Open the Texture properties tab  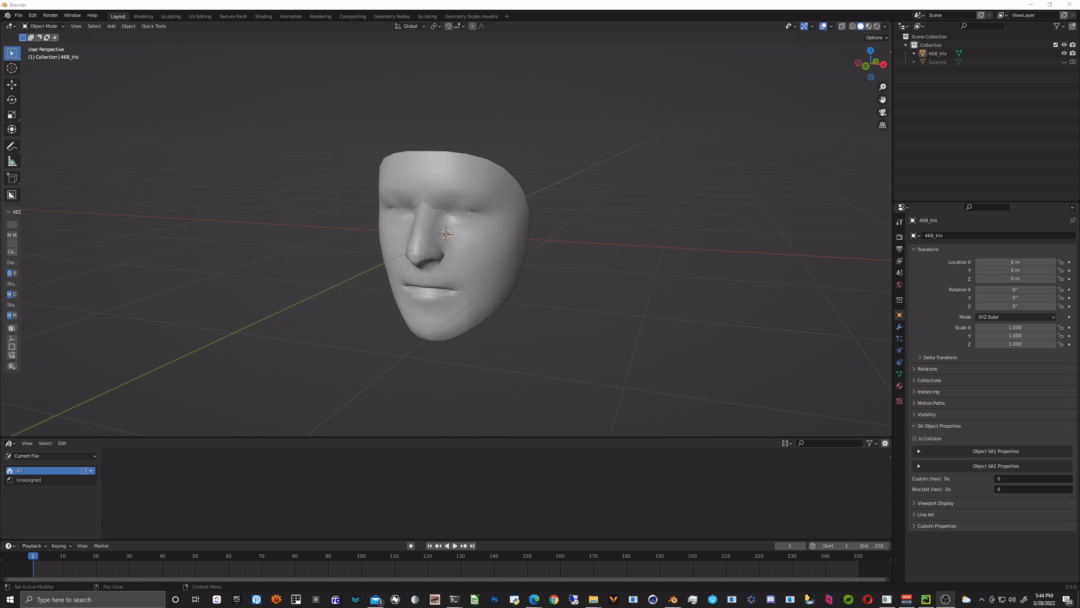[899, 401]
